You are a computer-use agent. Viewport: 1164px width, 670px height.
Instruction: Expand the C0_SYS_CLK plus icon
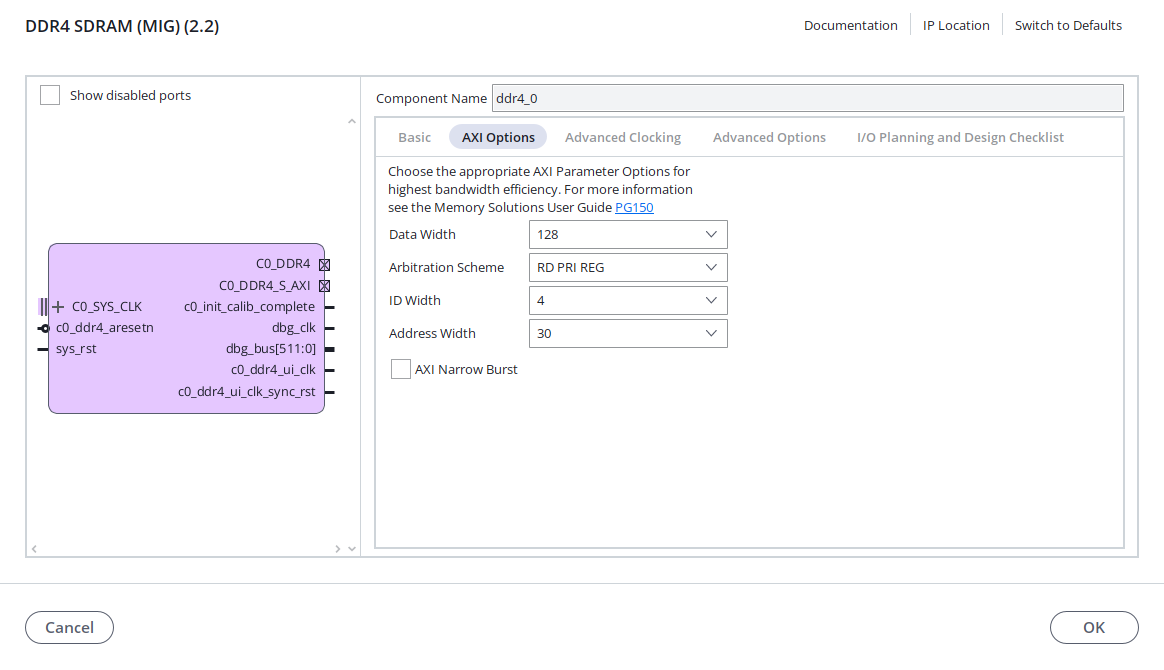[58, 306]
